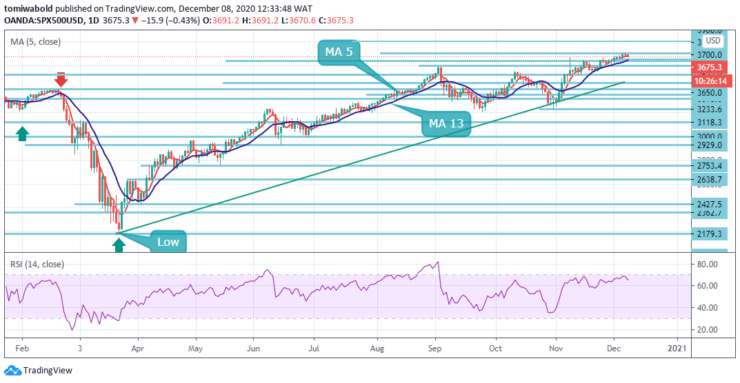Click the Apr label on the time axis
This screenshot has height=383, width=740.
click(139, 350)
